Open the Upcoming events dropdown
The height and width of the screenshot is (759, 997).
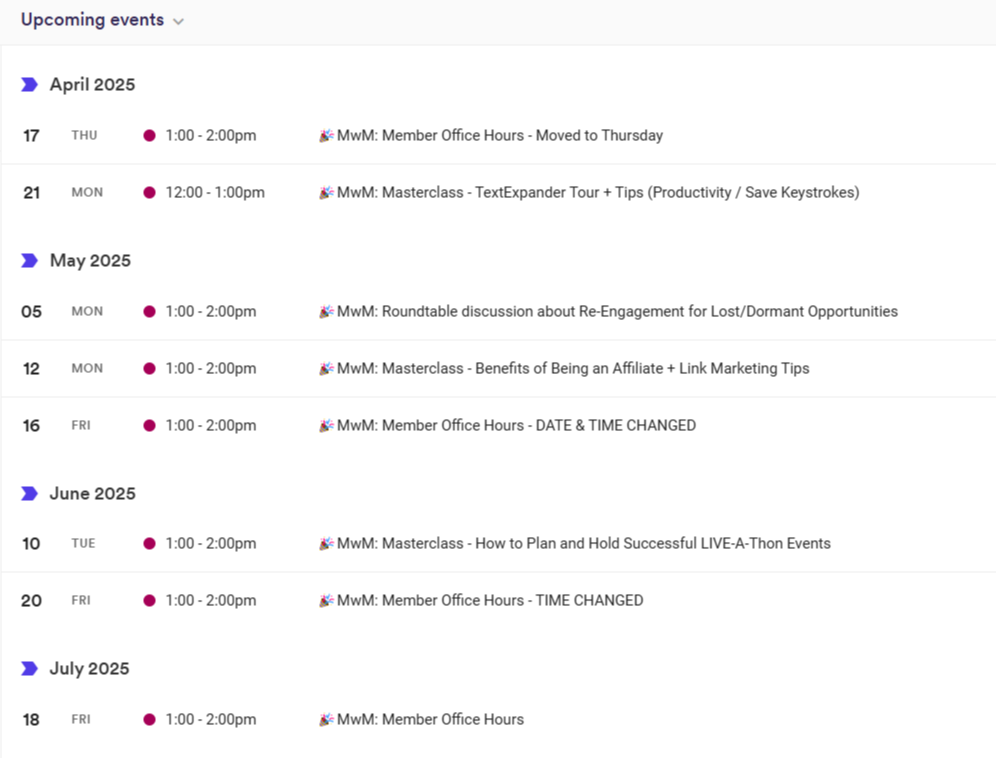click(x=178, y=22)
